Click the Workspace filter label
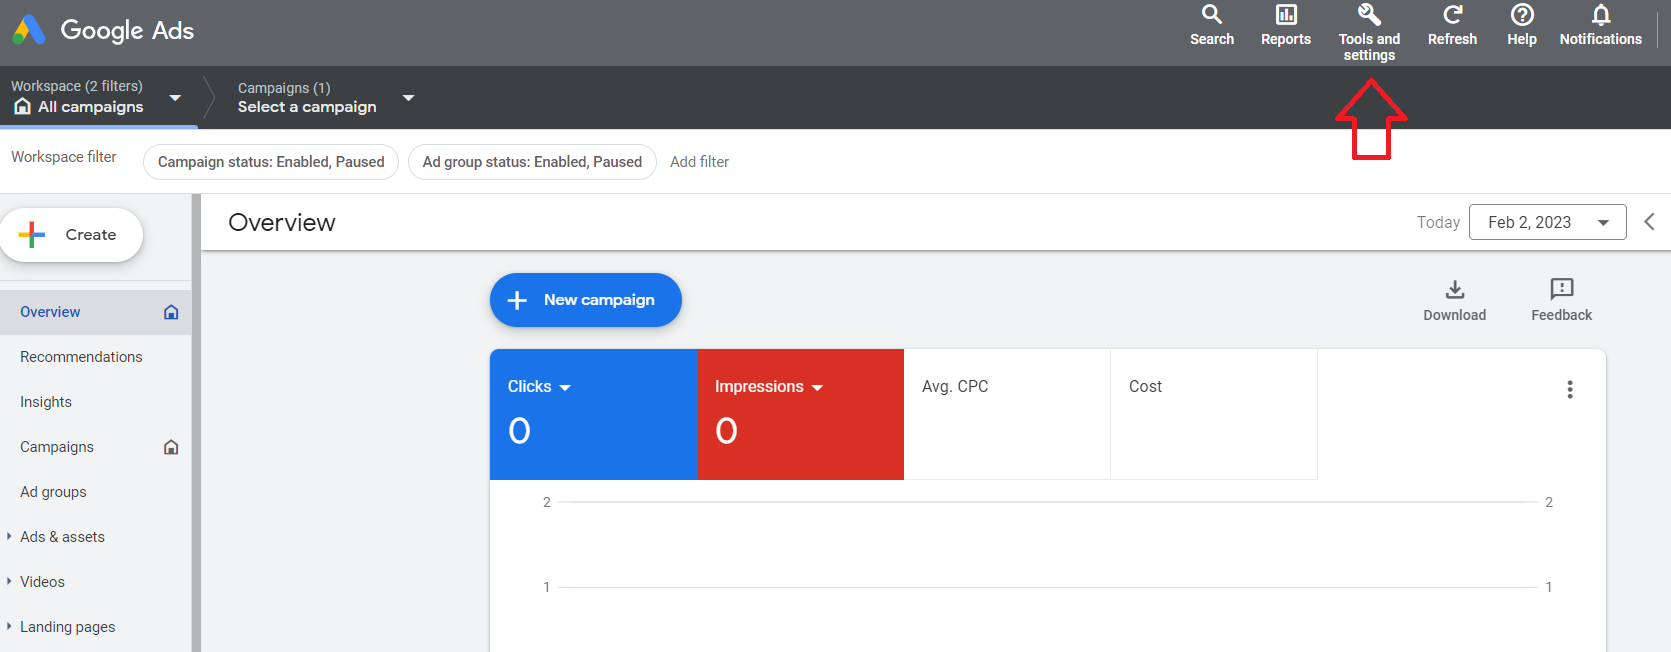The image size is (1671, 652). click(x=64, y=157)
